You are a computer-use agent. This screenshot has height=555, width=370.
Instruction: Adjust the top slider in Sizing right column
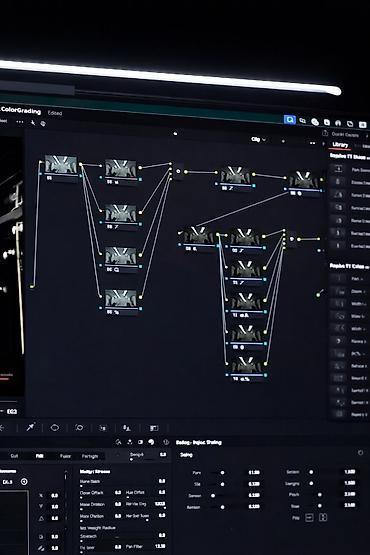(x=312, y=472)
